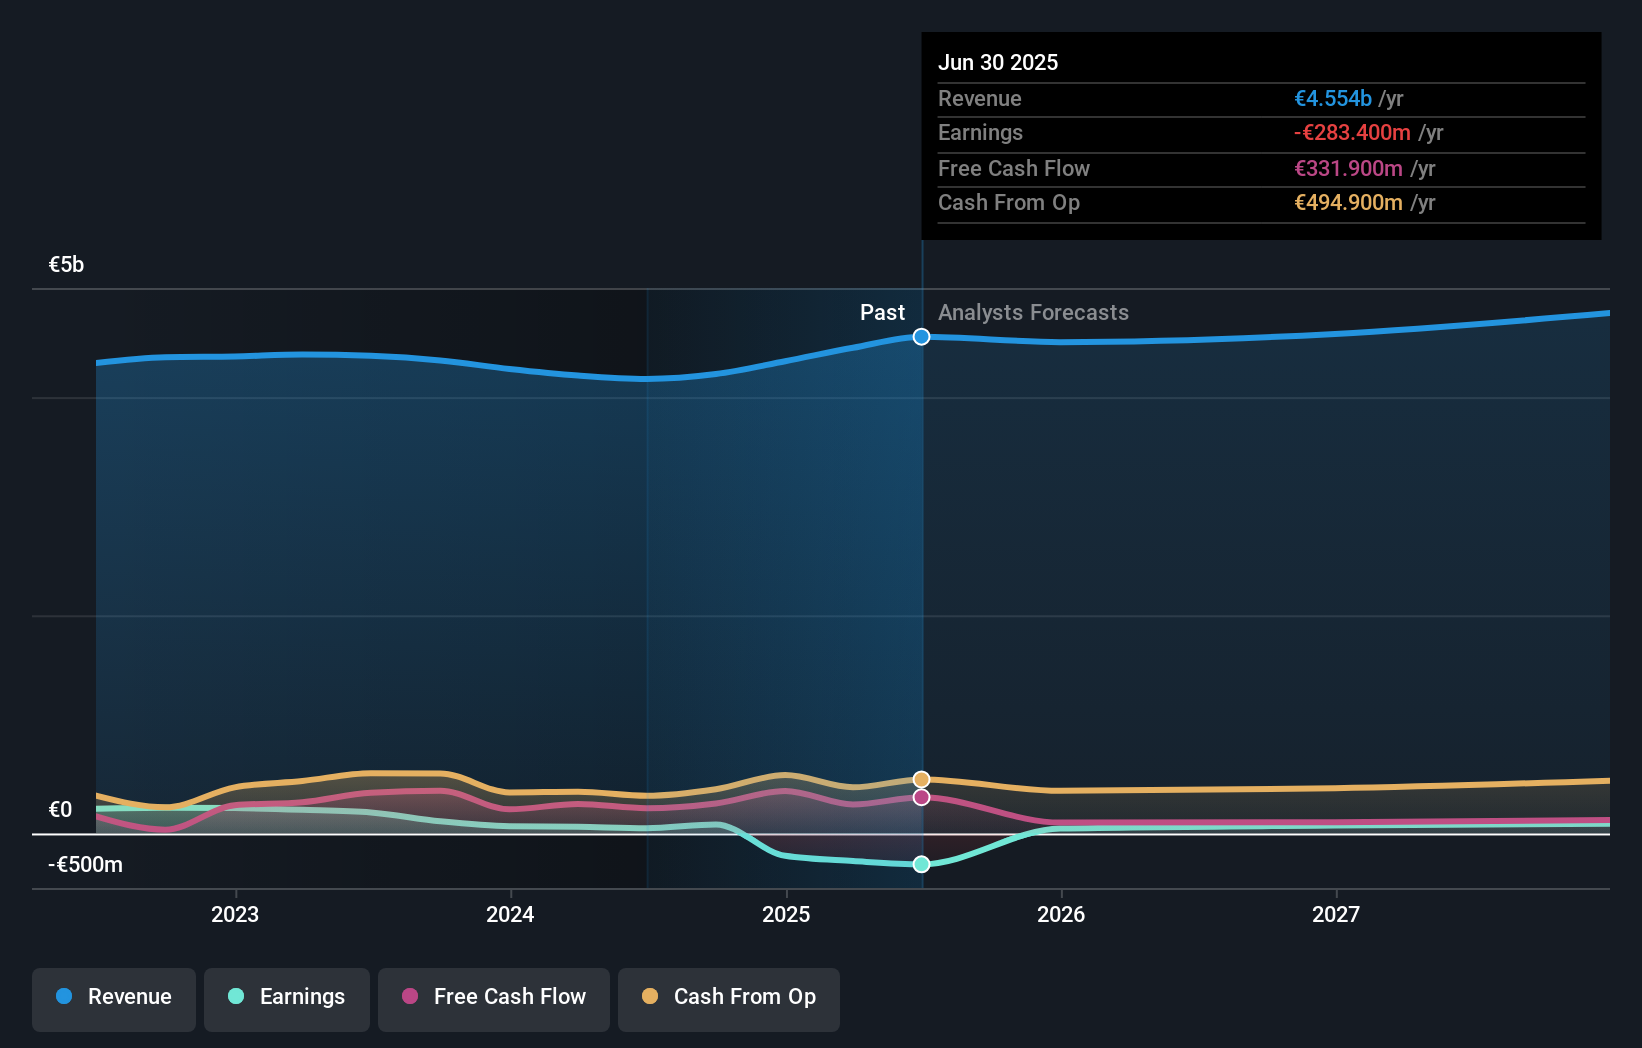Click the teal Earnings legend dot
Screen dimensions: 1642x1048
235,997
